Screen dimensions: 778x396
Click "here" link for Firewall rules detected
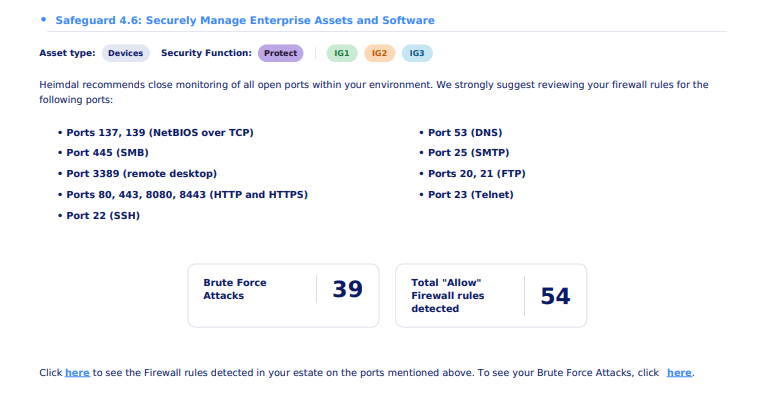(77, 373)
